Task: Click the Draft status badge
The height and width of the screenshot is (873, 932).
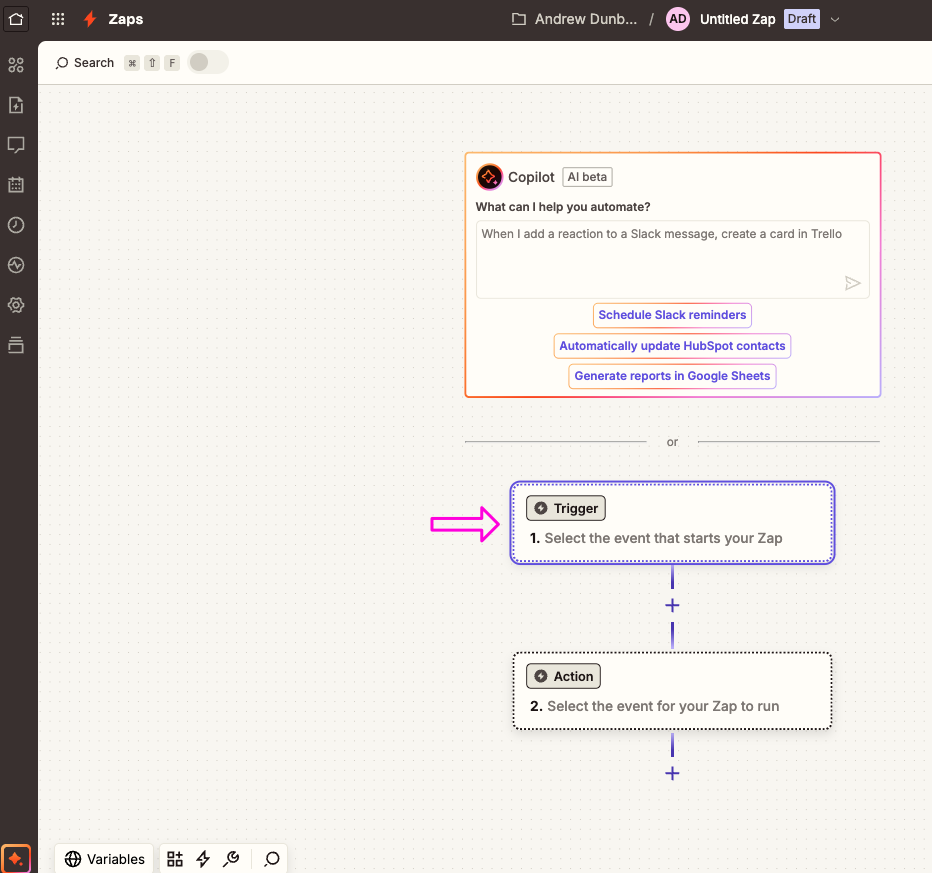Action: click(801, 19)
